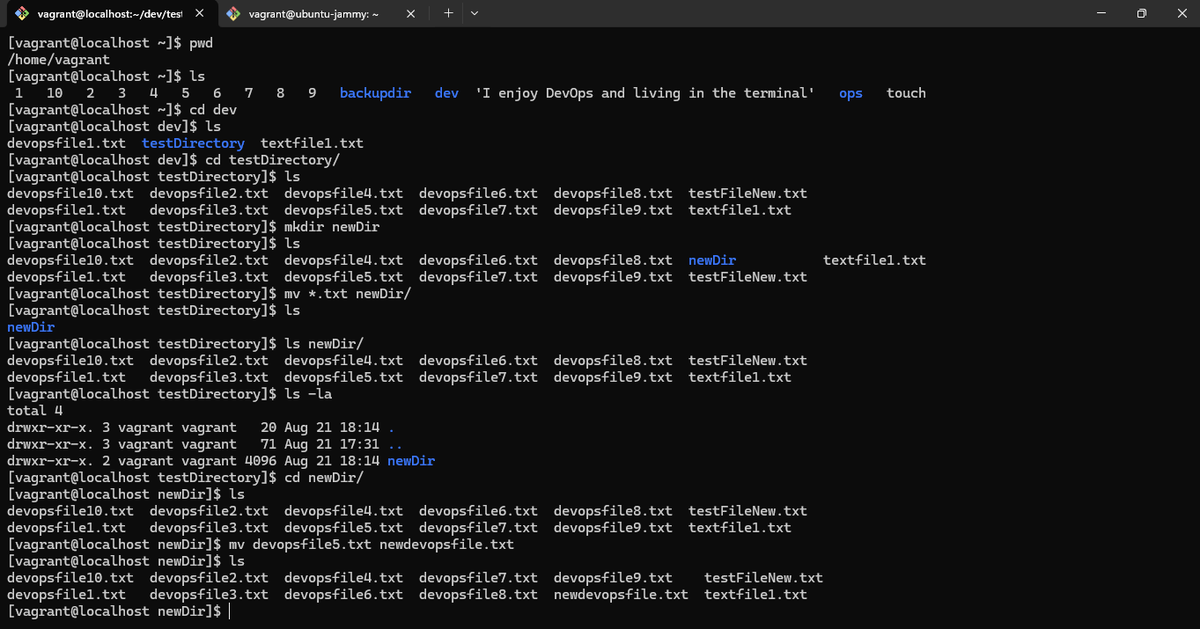Click lone blue newDir after mv command
Viewport: 1200px width, 629px height.
tap(31, 327)
